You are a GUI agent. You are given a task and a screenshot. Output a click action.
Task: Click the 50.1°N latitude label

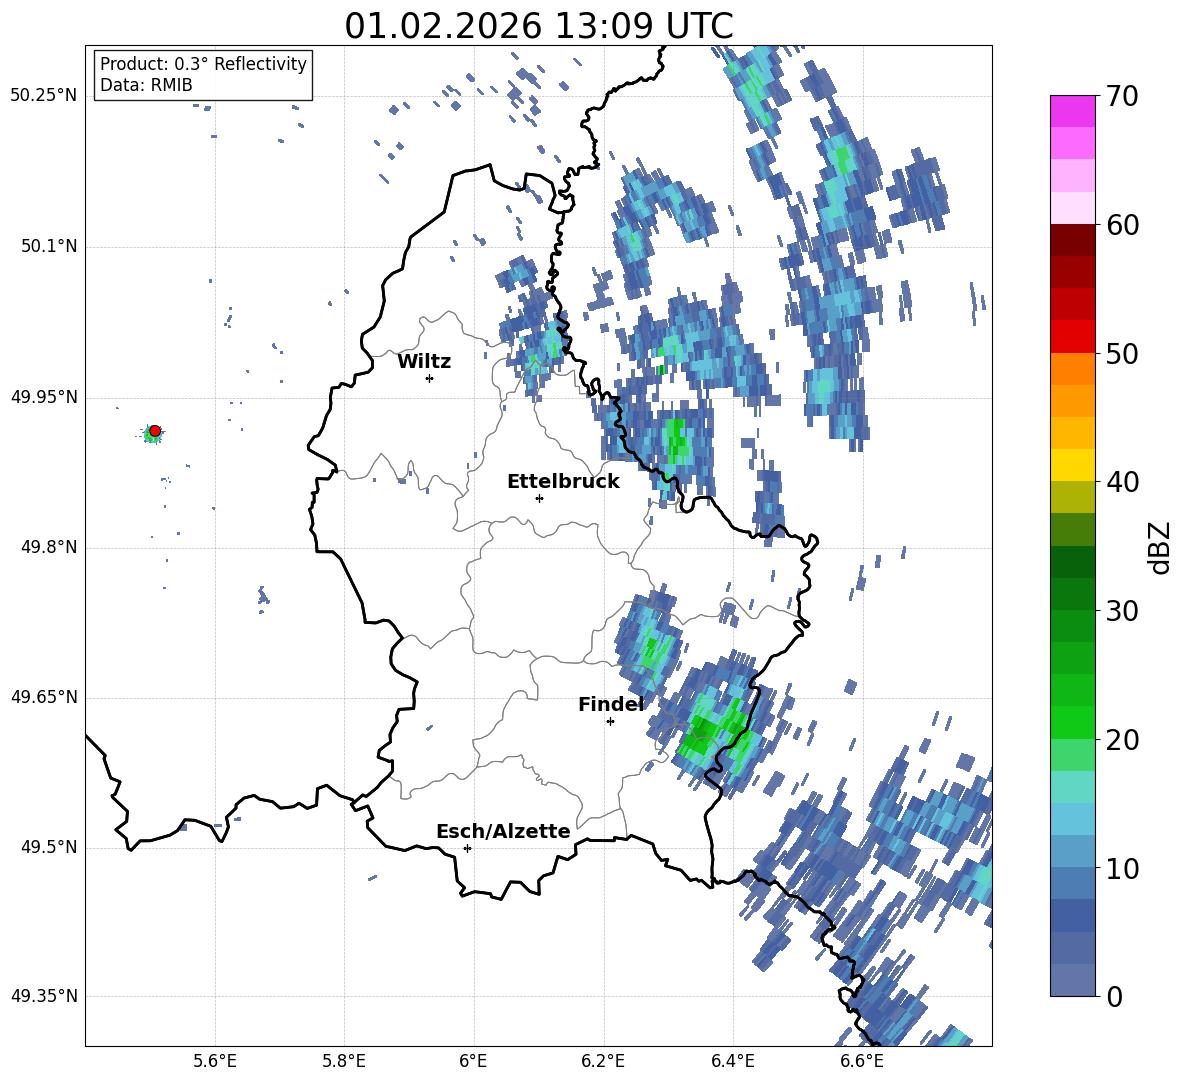pyautogui.click(x=49, y=246)
